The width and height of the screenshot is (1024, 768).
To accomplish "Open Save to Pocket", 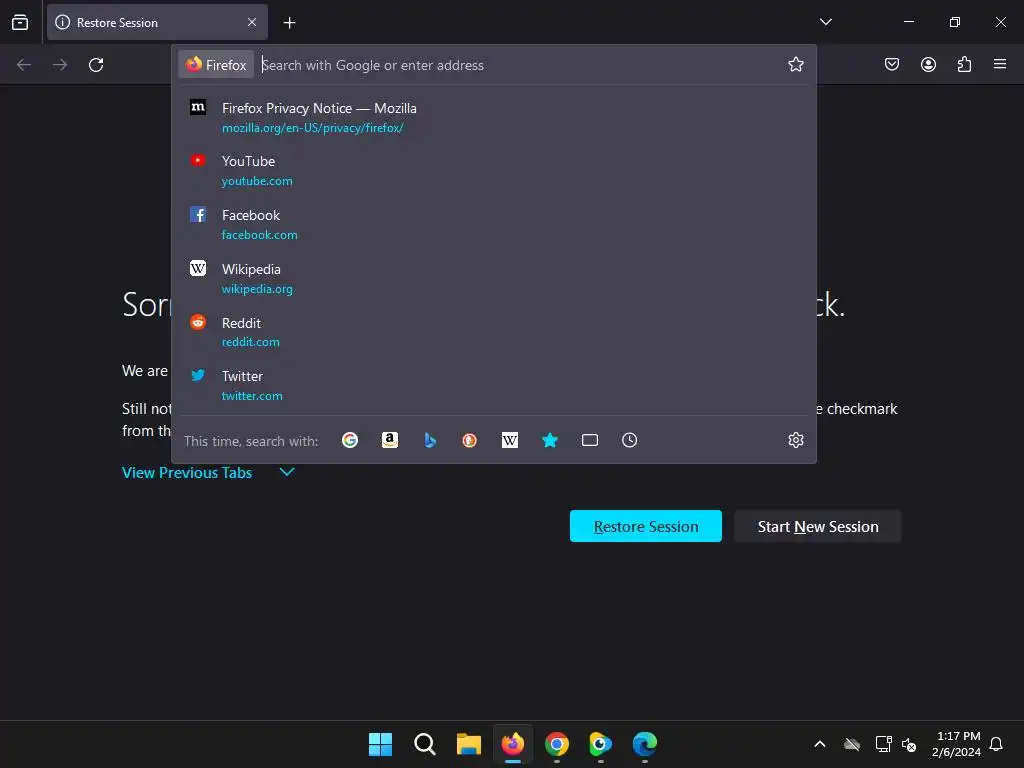I will (x=891, y=64).
